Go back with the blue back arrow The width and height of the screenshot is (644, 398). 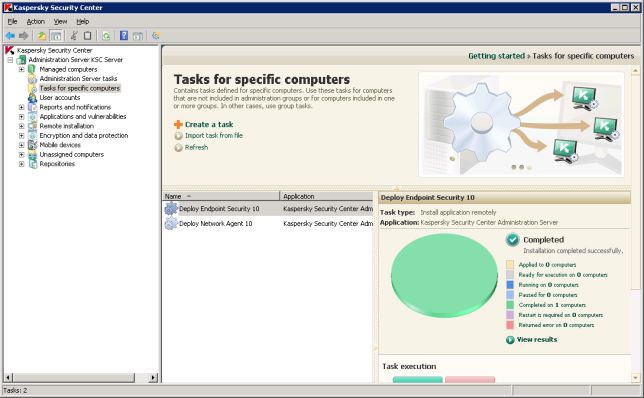coord(10,36)
